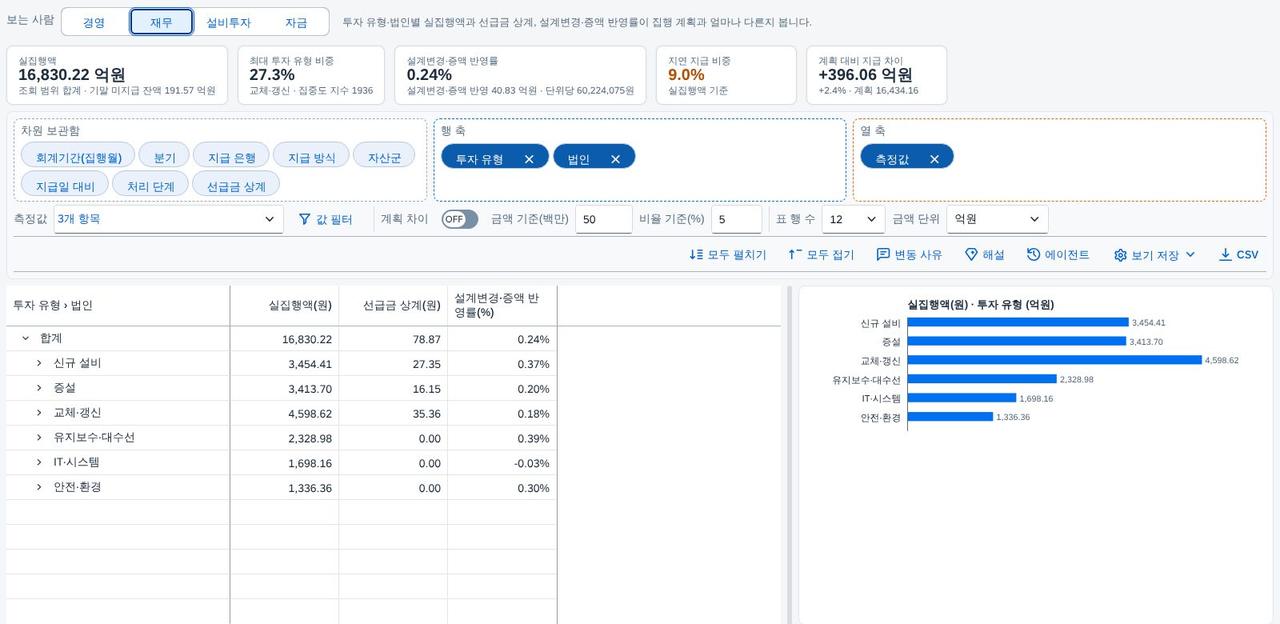Remove 법인 chip from row axis
Viewport: 1280px width, 624px height.
click(615, 159)
